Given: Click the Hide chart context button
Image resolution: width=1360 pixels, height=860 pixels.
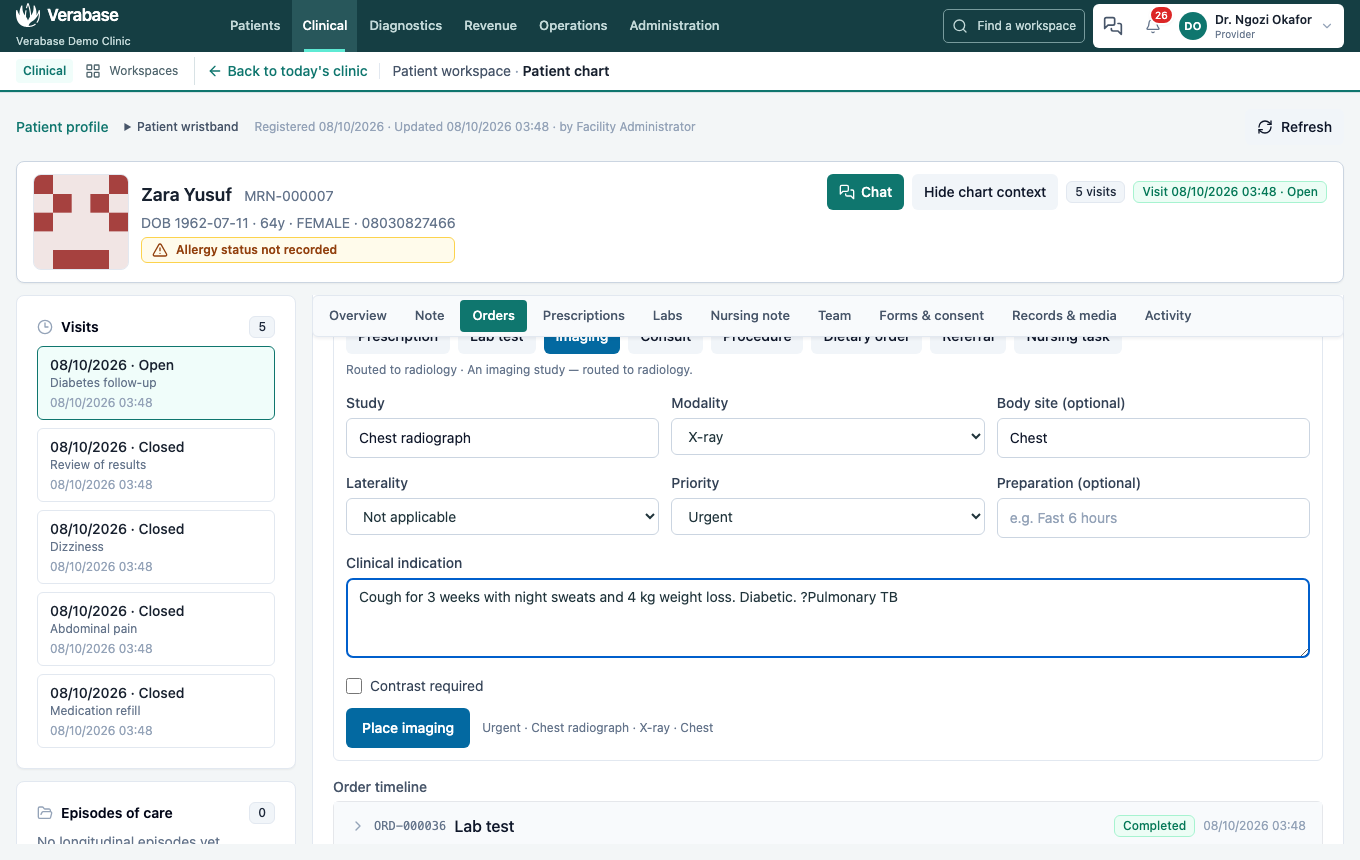Looking at the screenshot, I should coord(985,192).
